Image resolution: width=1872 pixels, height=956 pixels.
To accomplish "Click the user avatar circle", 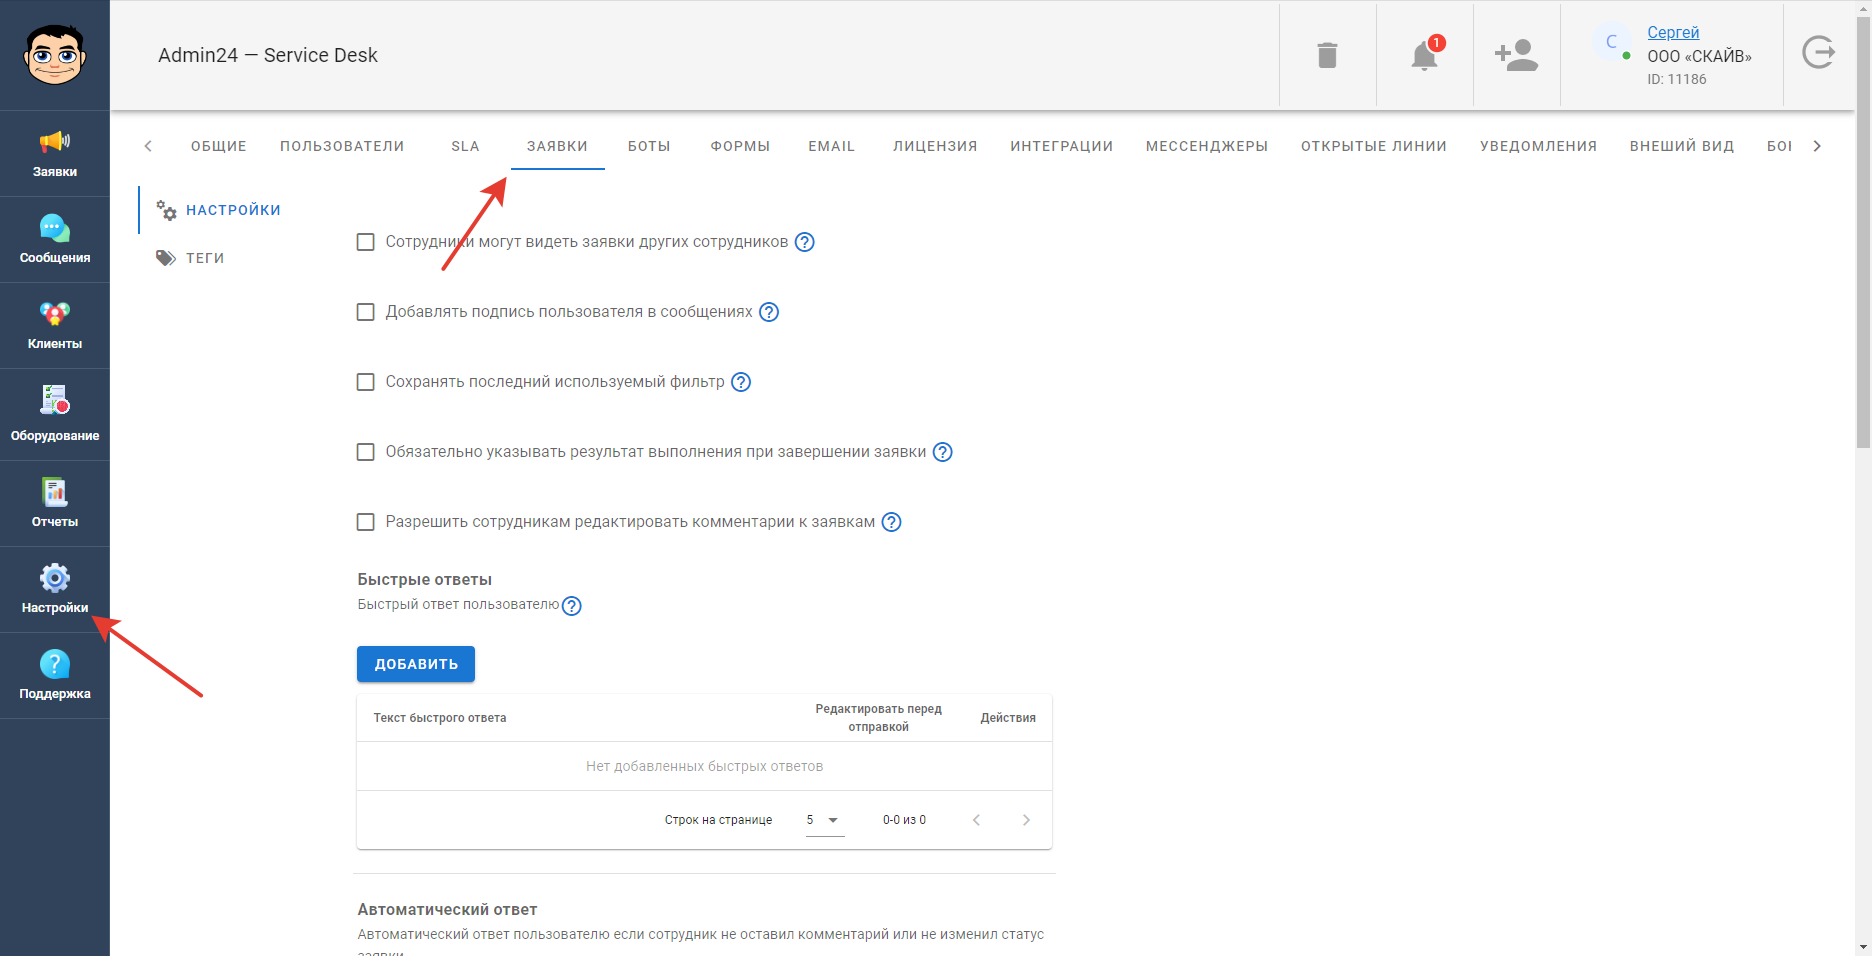I will (1611, 42).
